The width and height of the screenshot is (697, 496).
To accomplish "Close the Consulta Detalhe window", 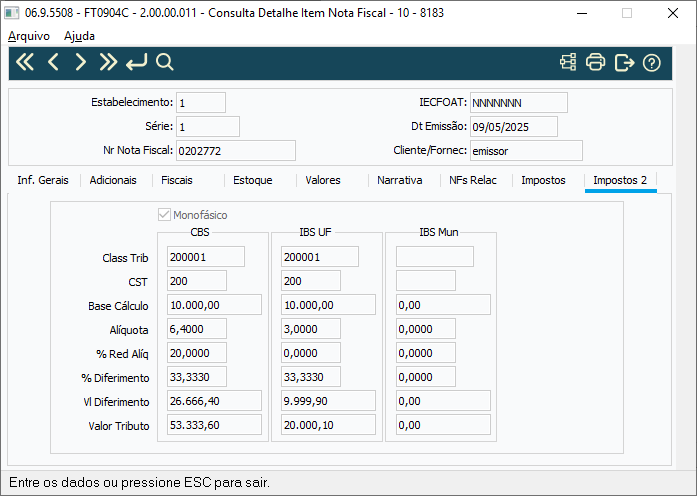I will point(673,13).
